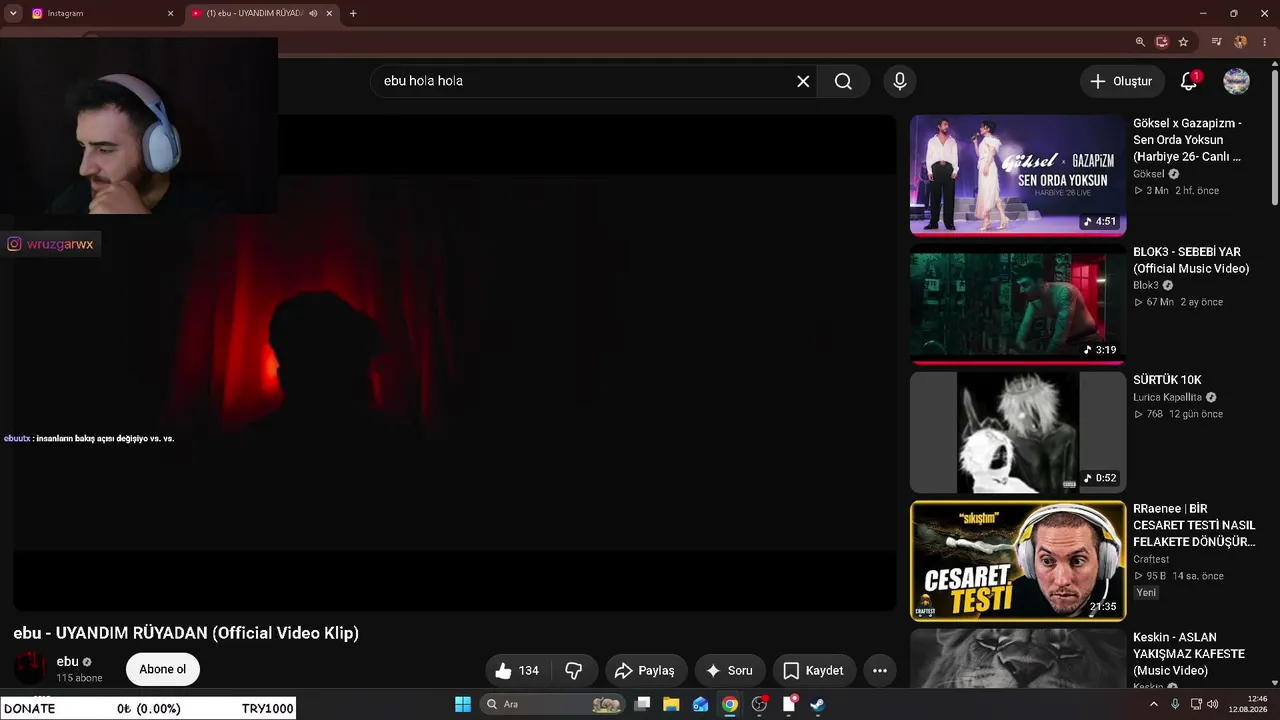
Task: Open File Explorer from the taskbar
Action: pyautogui.click(x=671, y=704)
